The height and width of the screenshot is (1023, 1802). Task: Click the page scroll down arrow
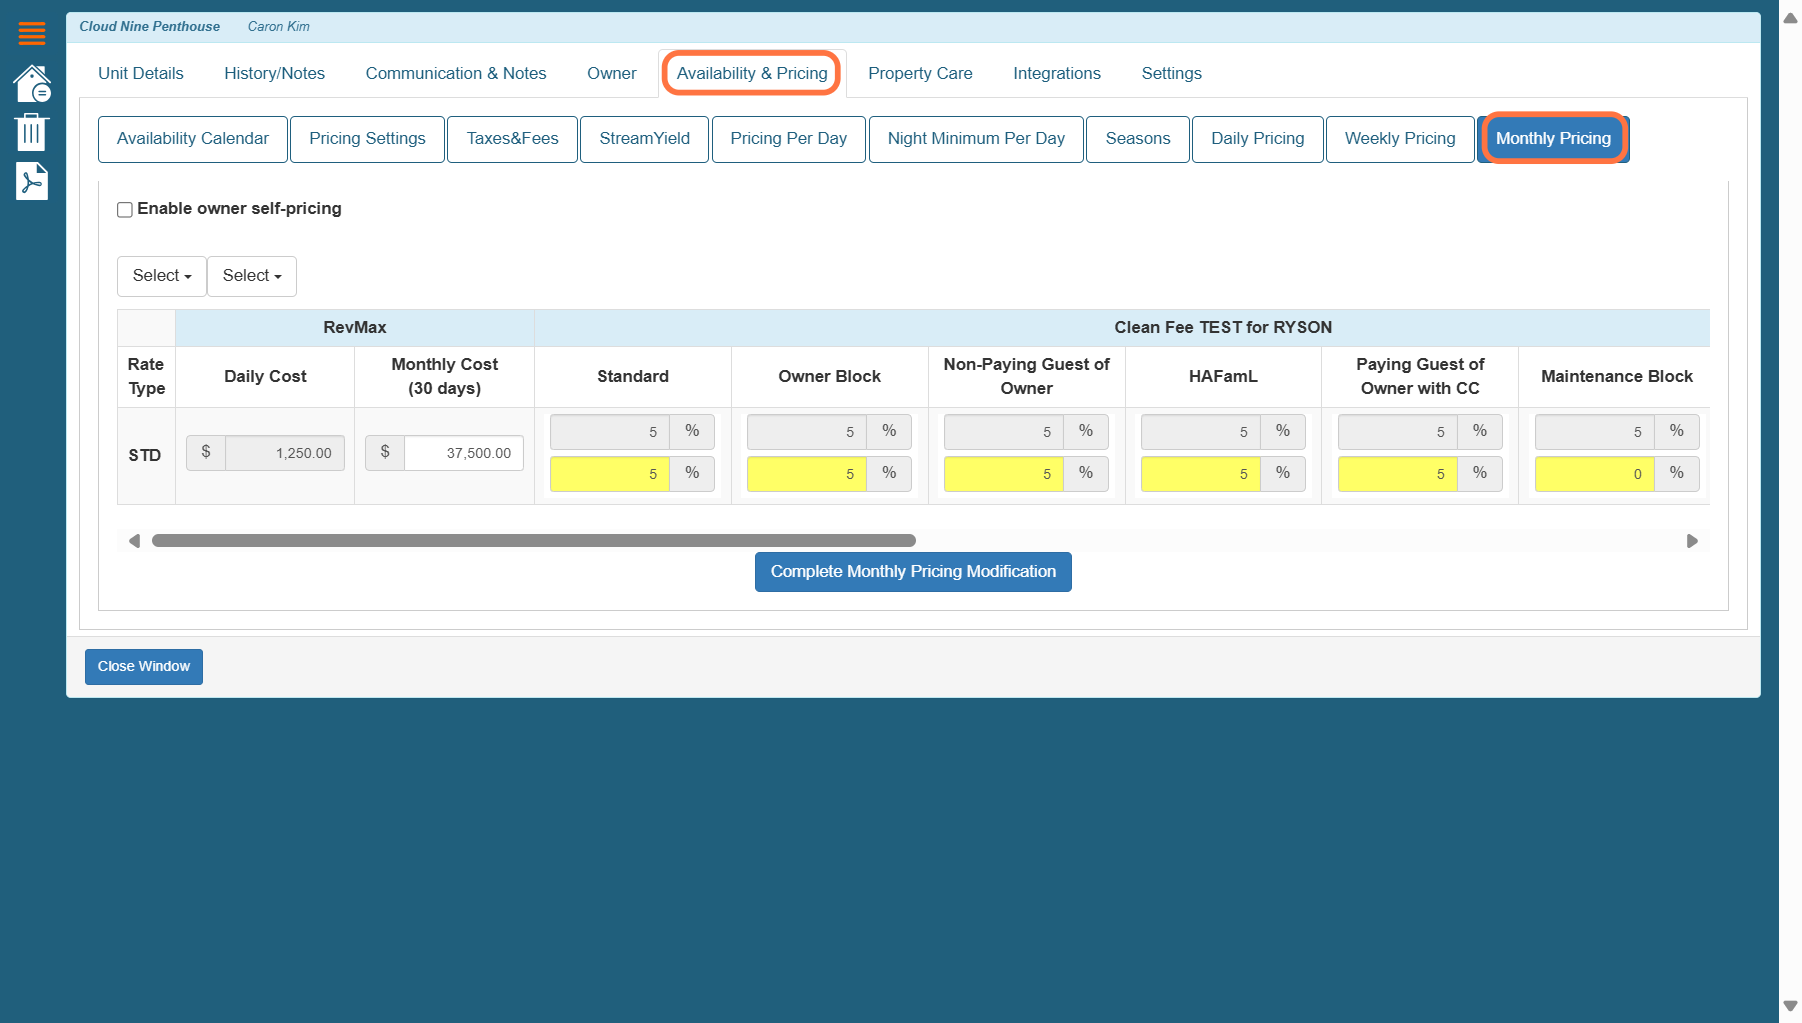(x=1790, y=1006)
